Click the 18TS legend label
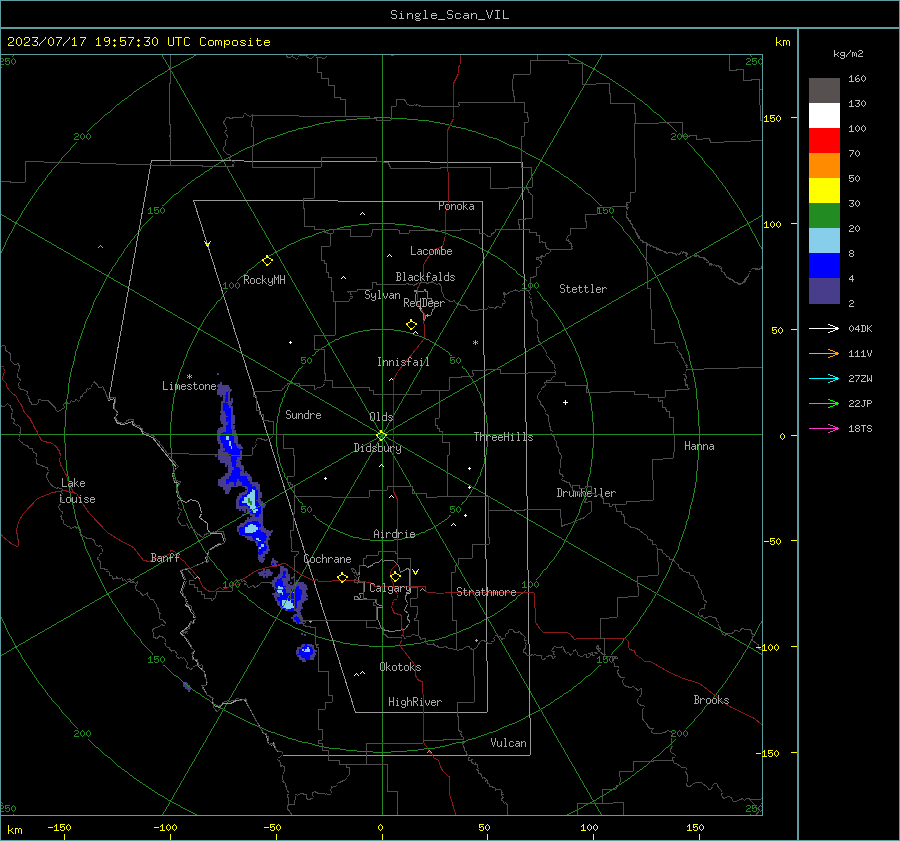900x841 pixels. 860,429
